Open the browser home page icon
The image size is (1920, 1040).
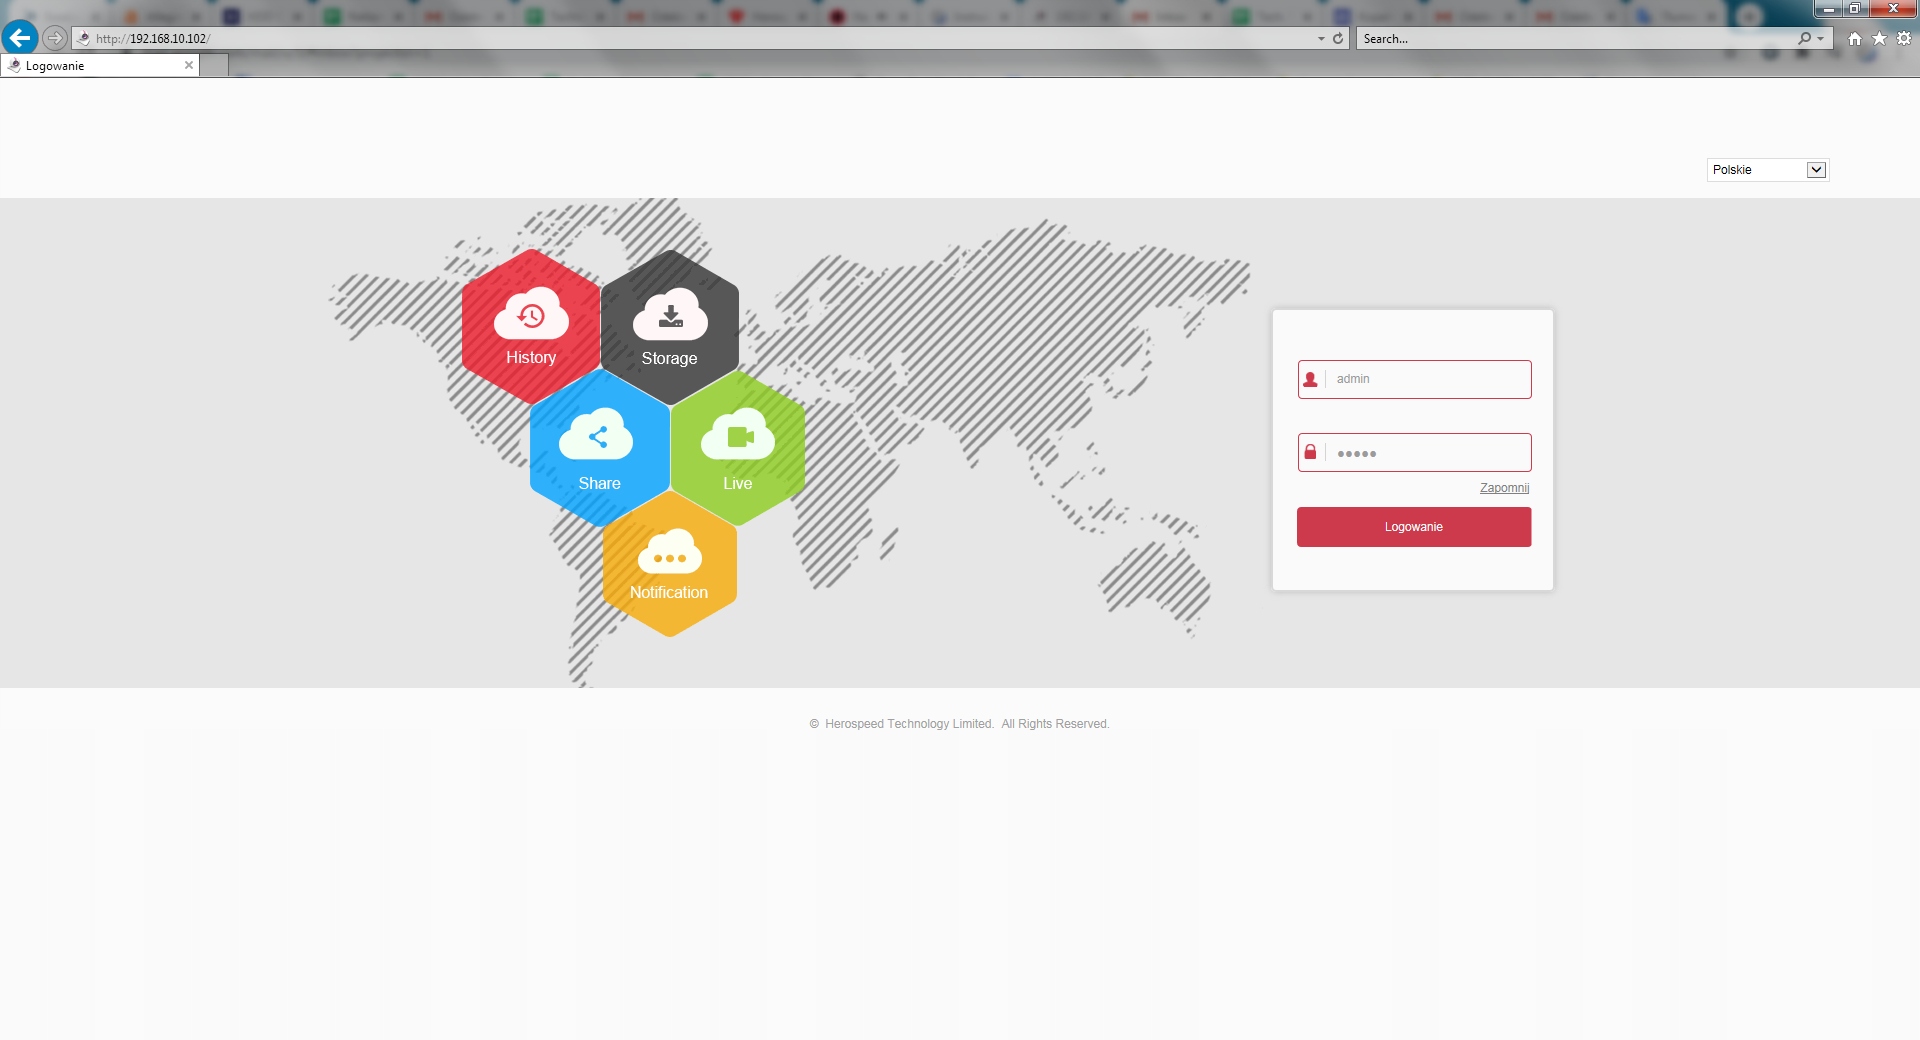1855,38
